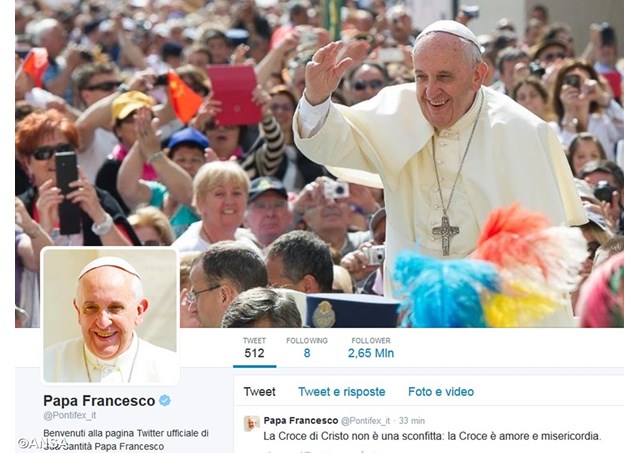Switch to the Tweet tab
Viewport: 640px width, 453px height.
[x=260, y=392]
